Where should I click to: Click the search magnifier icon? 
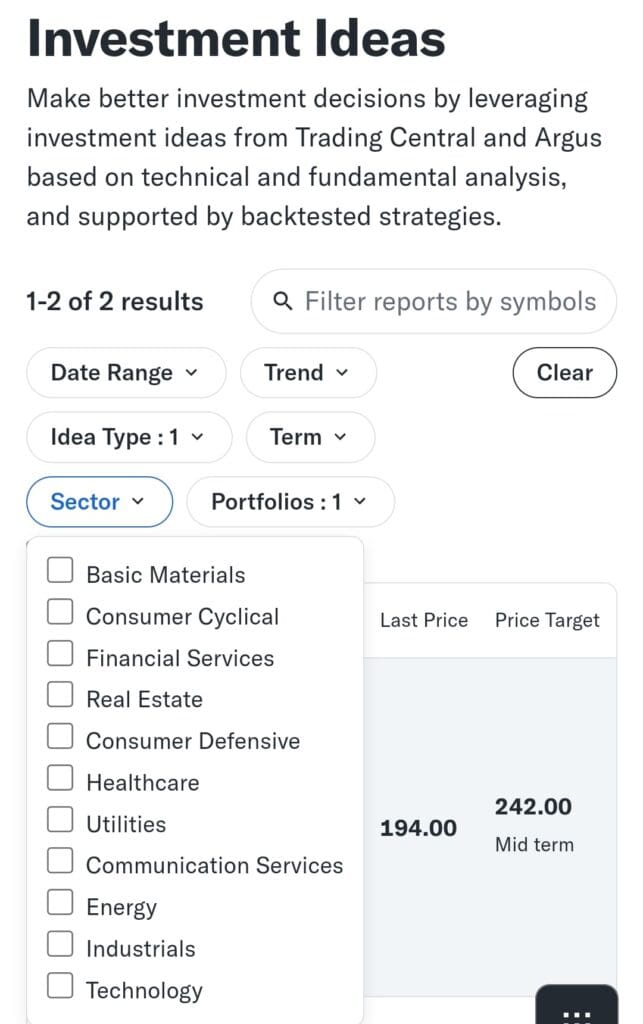coord(283,301)
